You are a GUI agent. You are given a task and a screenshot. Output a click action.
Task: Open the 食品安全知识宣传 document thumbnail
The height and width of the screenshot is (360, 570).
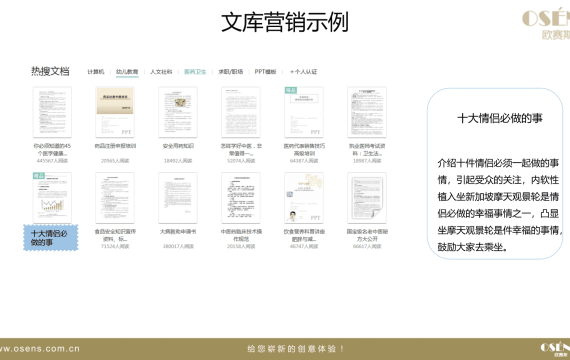coord(115,197)
